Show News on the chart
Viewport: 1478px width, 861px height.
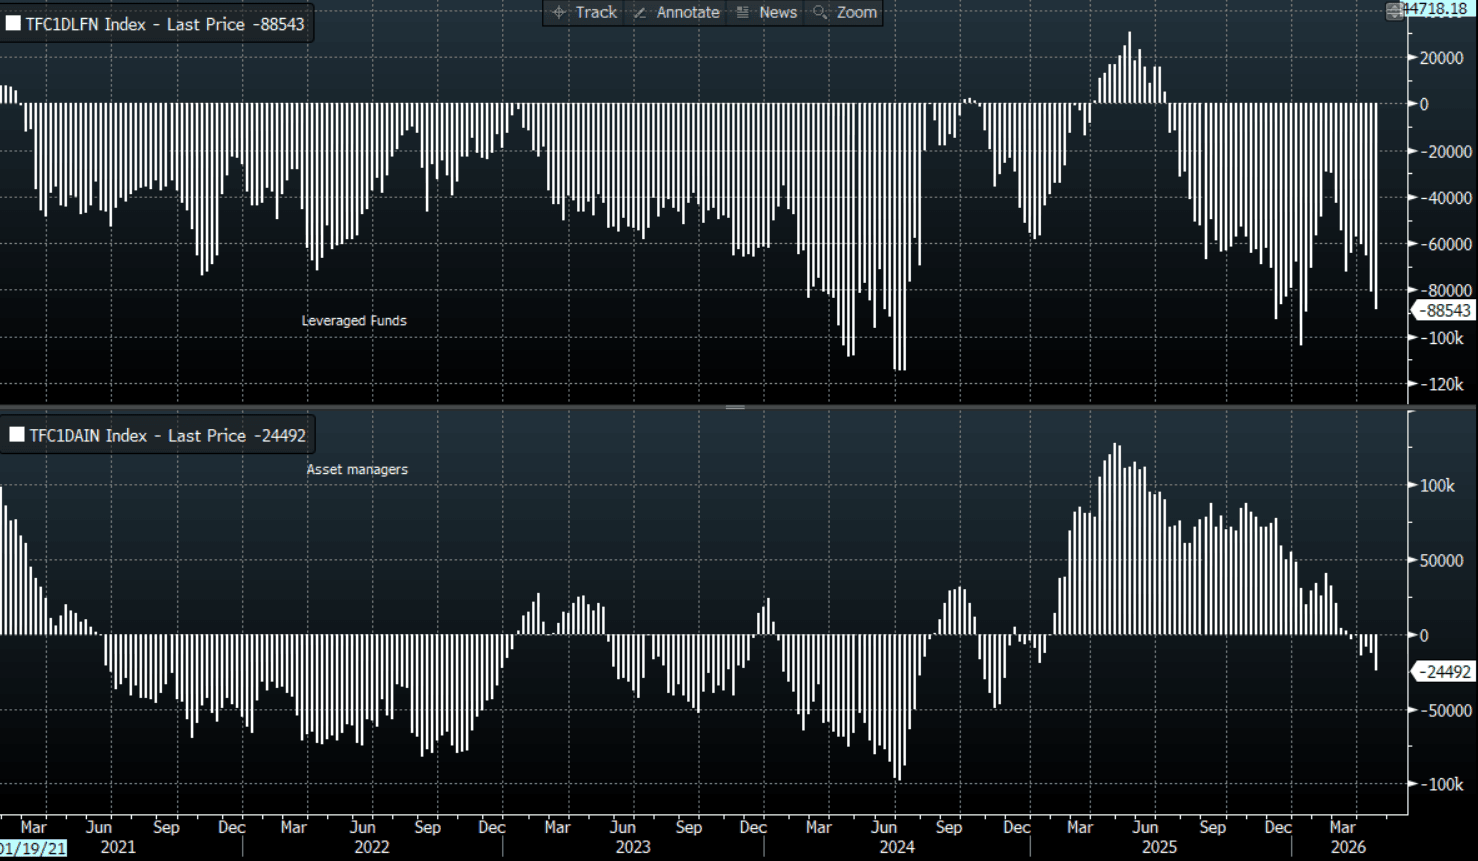pos(766,12)
